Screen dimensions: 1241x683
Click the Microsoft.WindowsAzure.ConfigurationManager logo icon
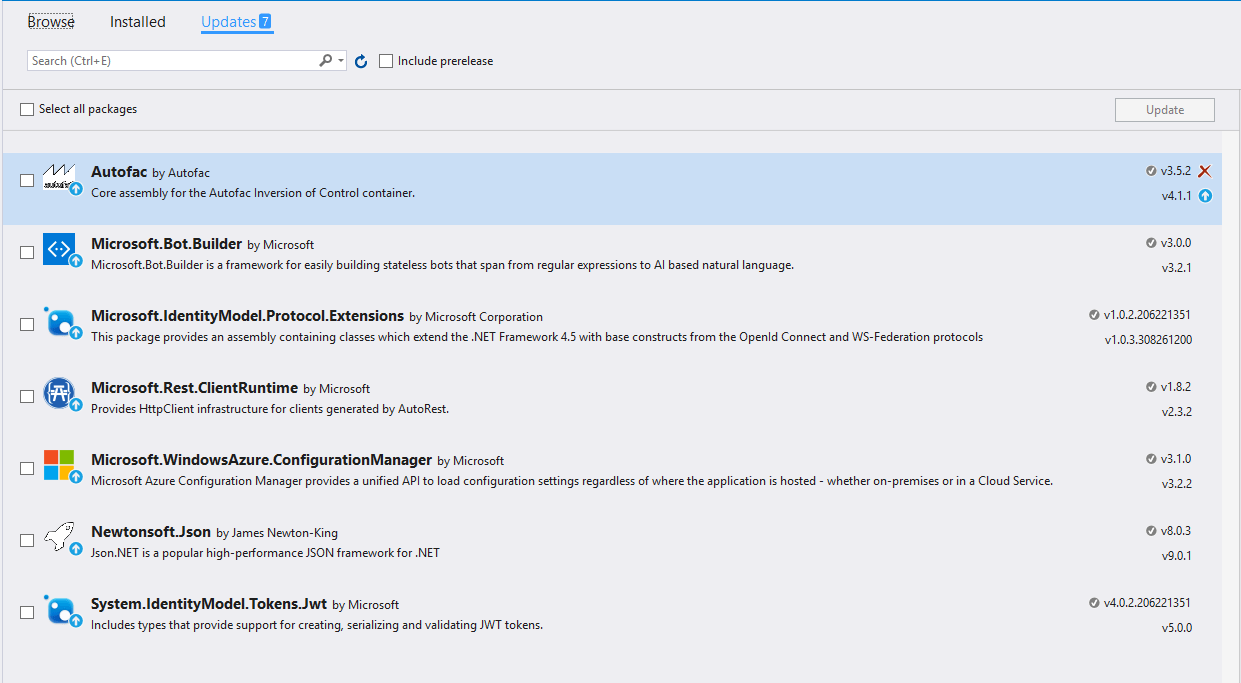[x=59, y=465]
